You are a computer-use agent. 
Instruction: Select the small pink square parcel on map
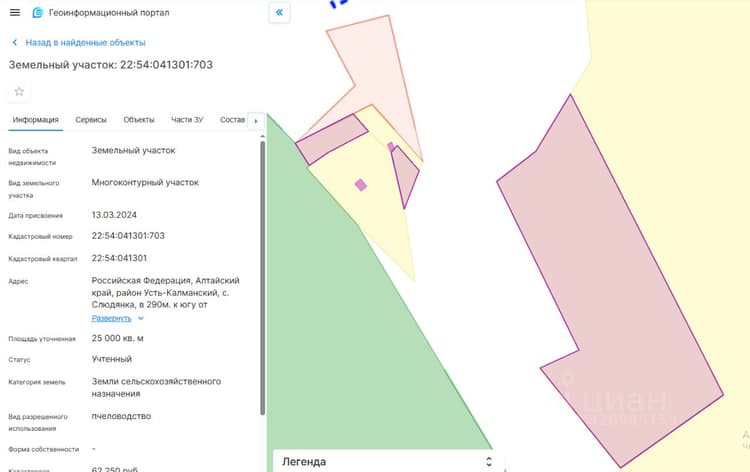click(361, 185)
